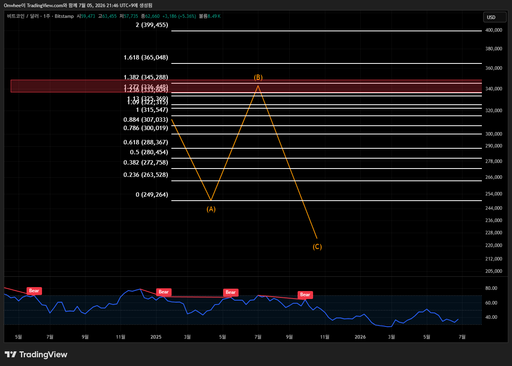Screen dimensions: 512x366
Task: Click the TradingView logo
Action: (x=36, y=354)
